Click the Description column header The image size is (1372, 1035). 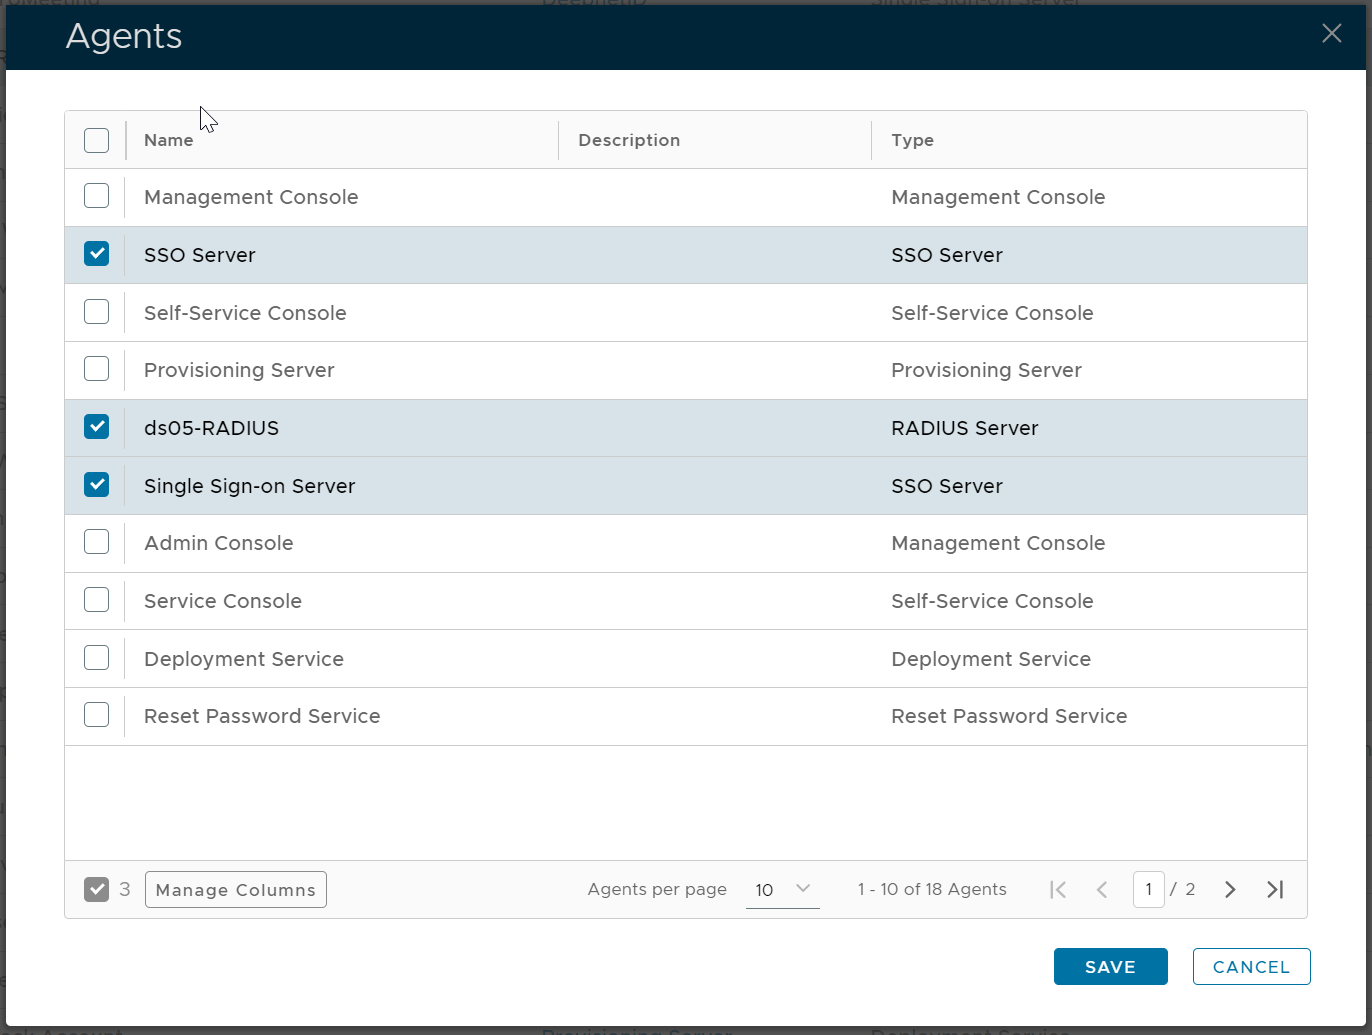coord(629,140)
